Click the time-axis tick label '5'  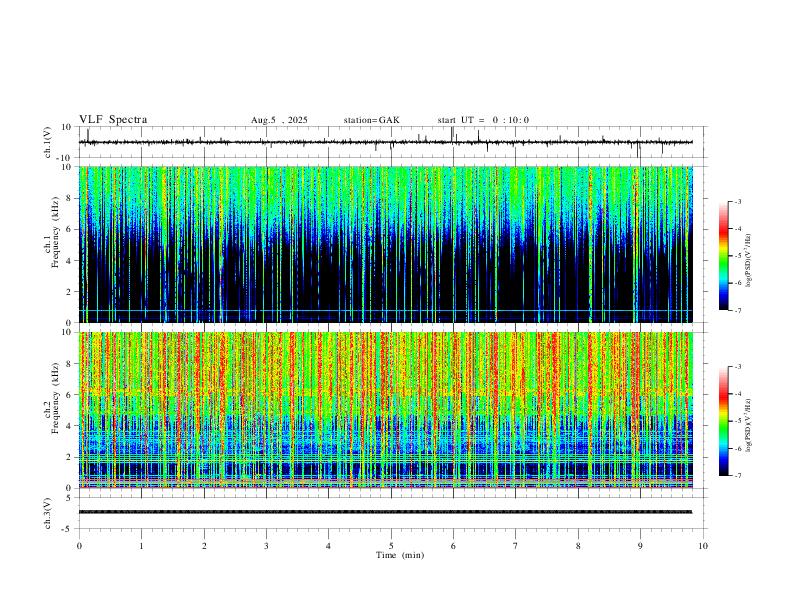click(x=391, y=546)
